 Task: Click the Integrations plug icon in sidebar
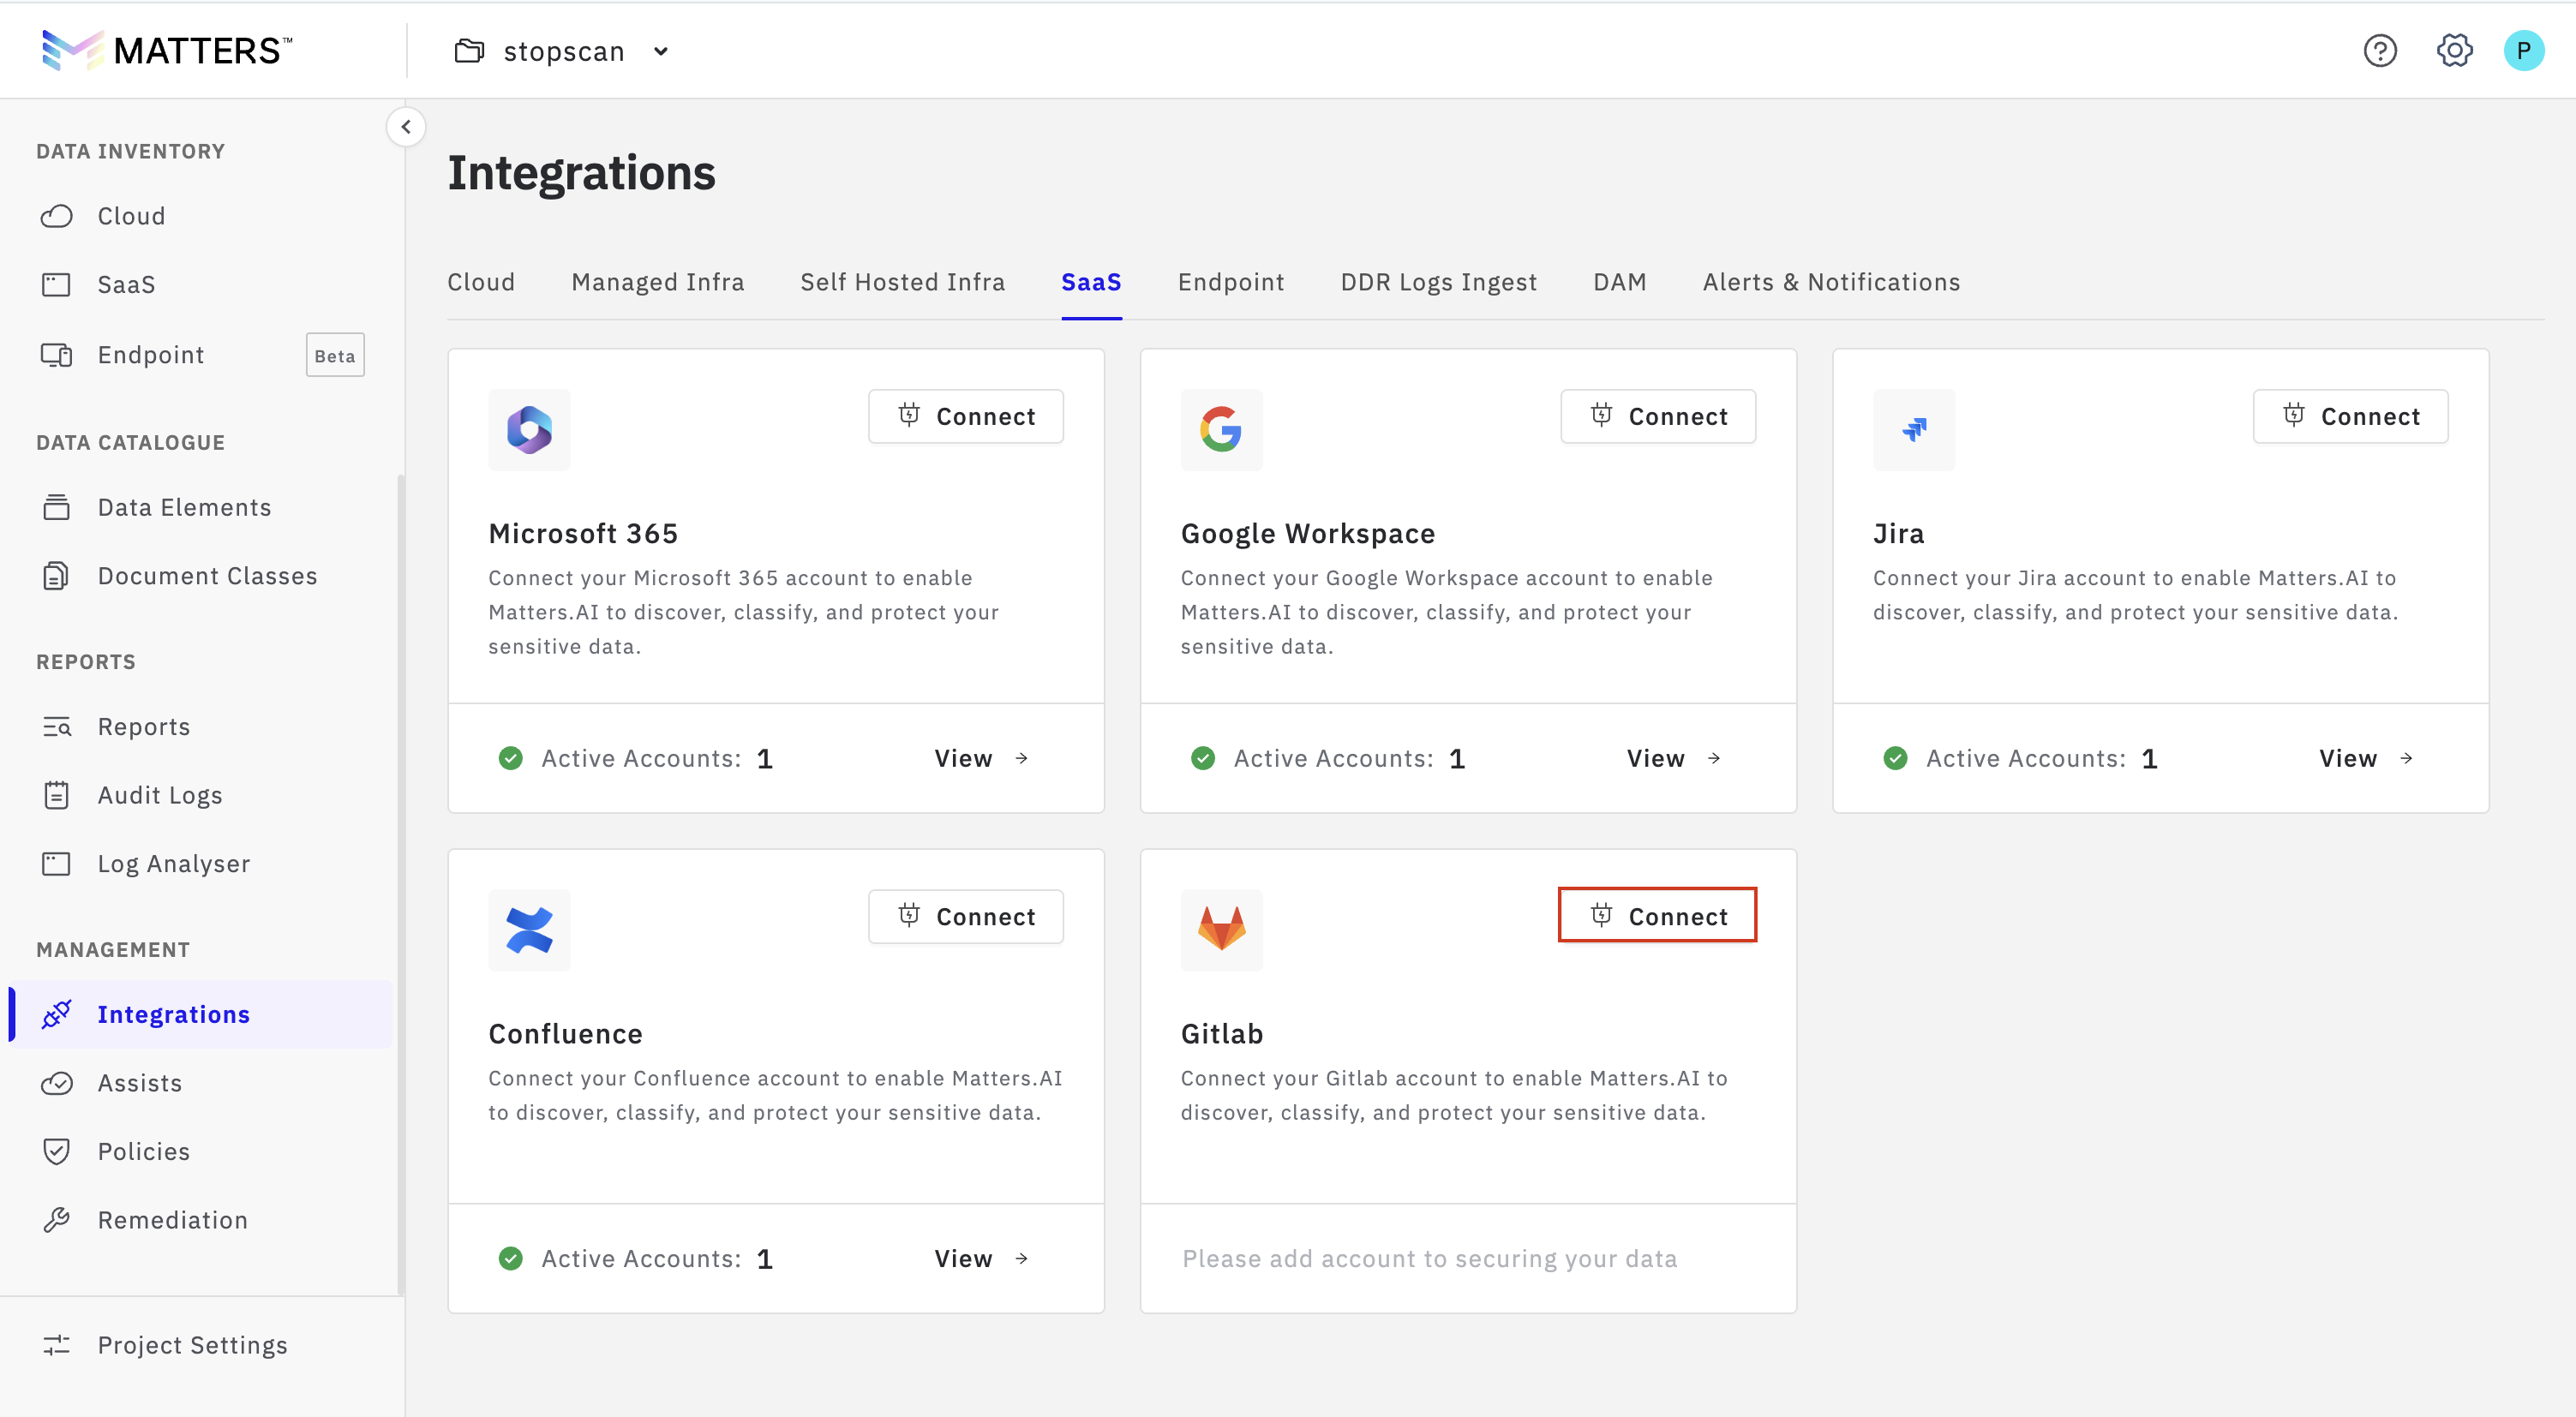[57, 1014]
